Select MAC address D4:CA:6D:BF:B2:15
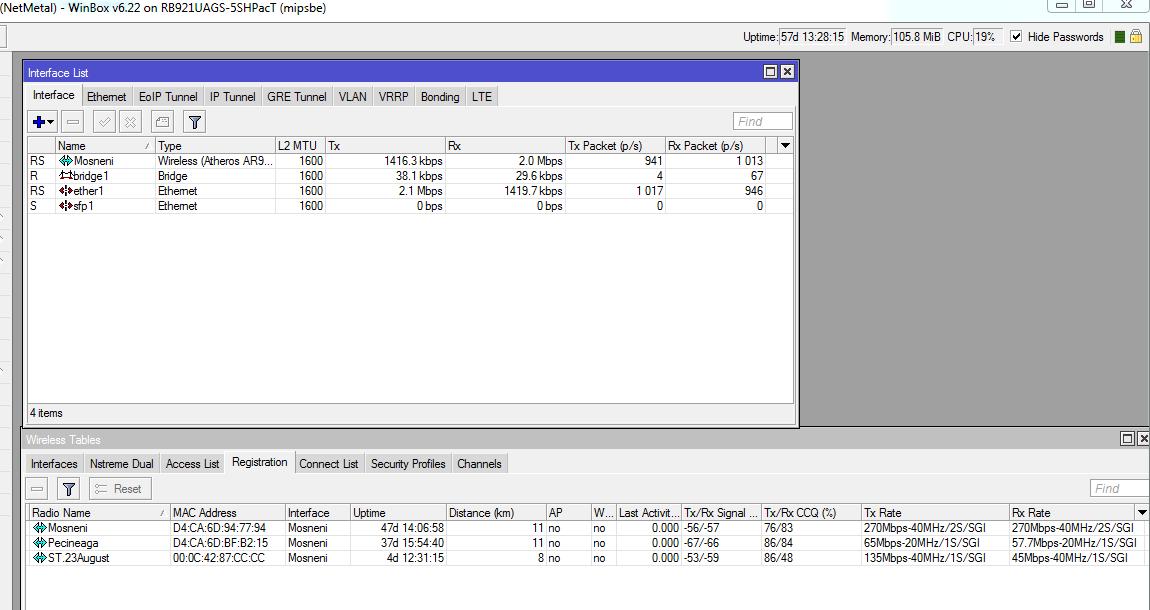Image resolution: width=1150 pixels, height=610 pixels. point(219,543)
